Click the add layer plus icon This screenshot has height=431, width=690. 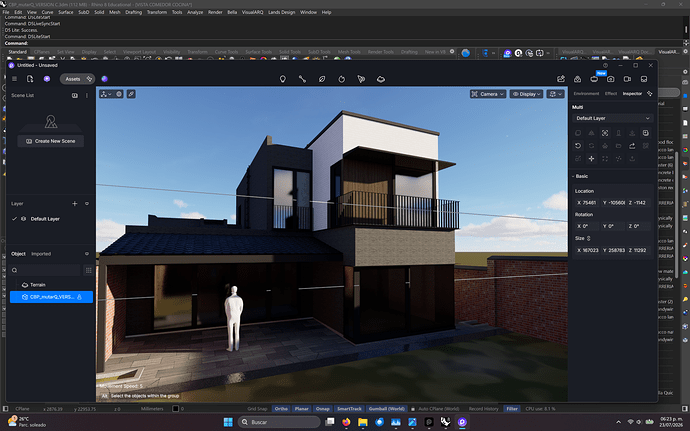click(74, 203)
